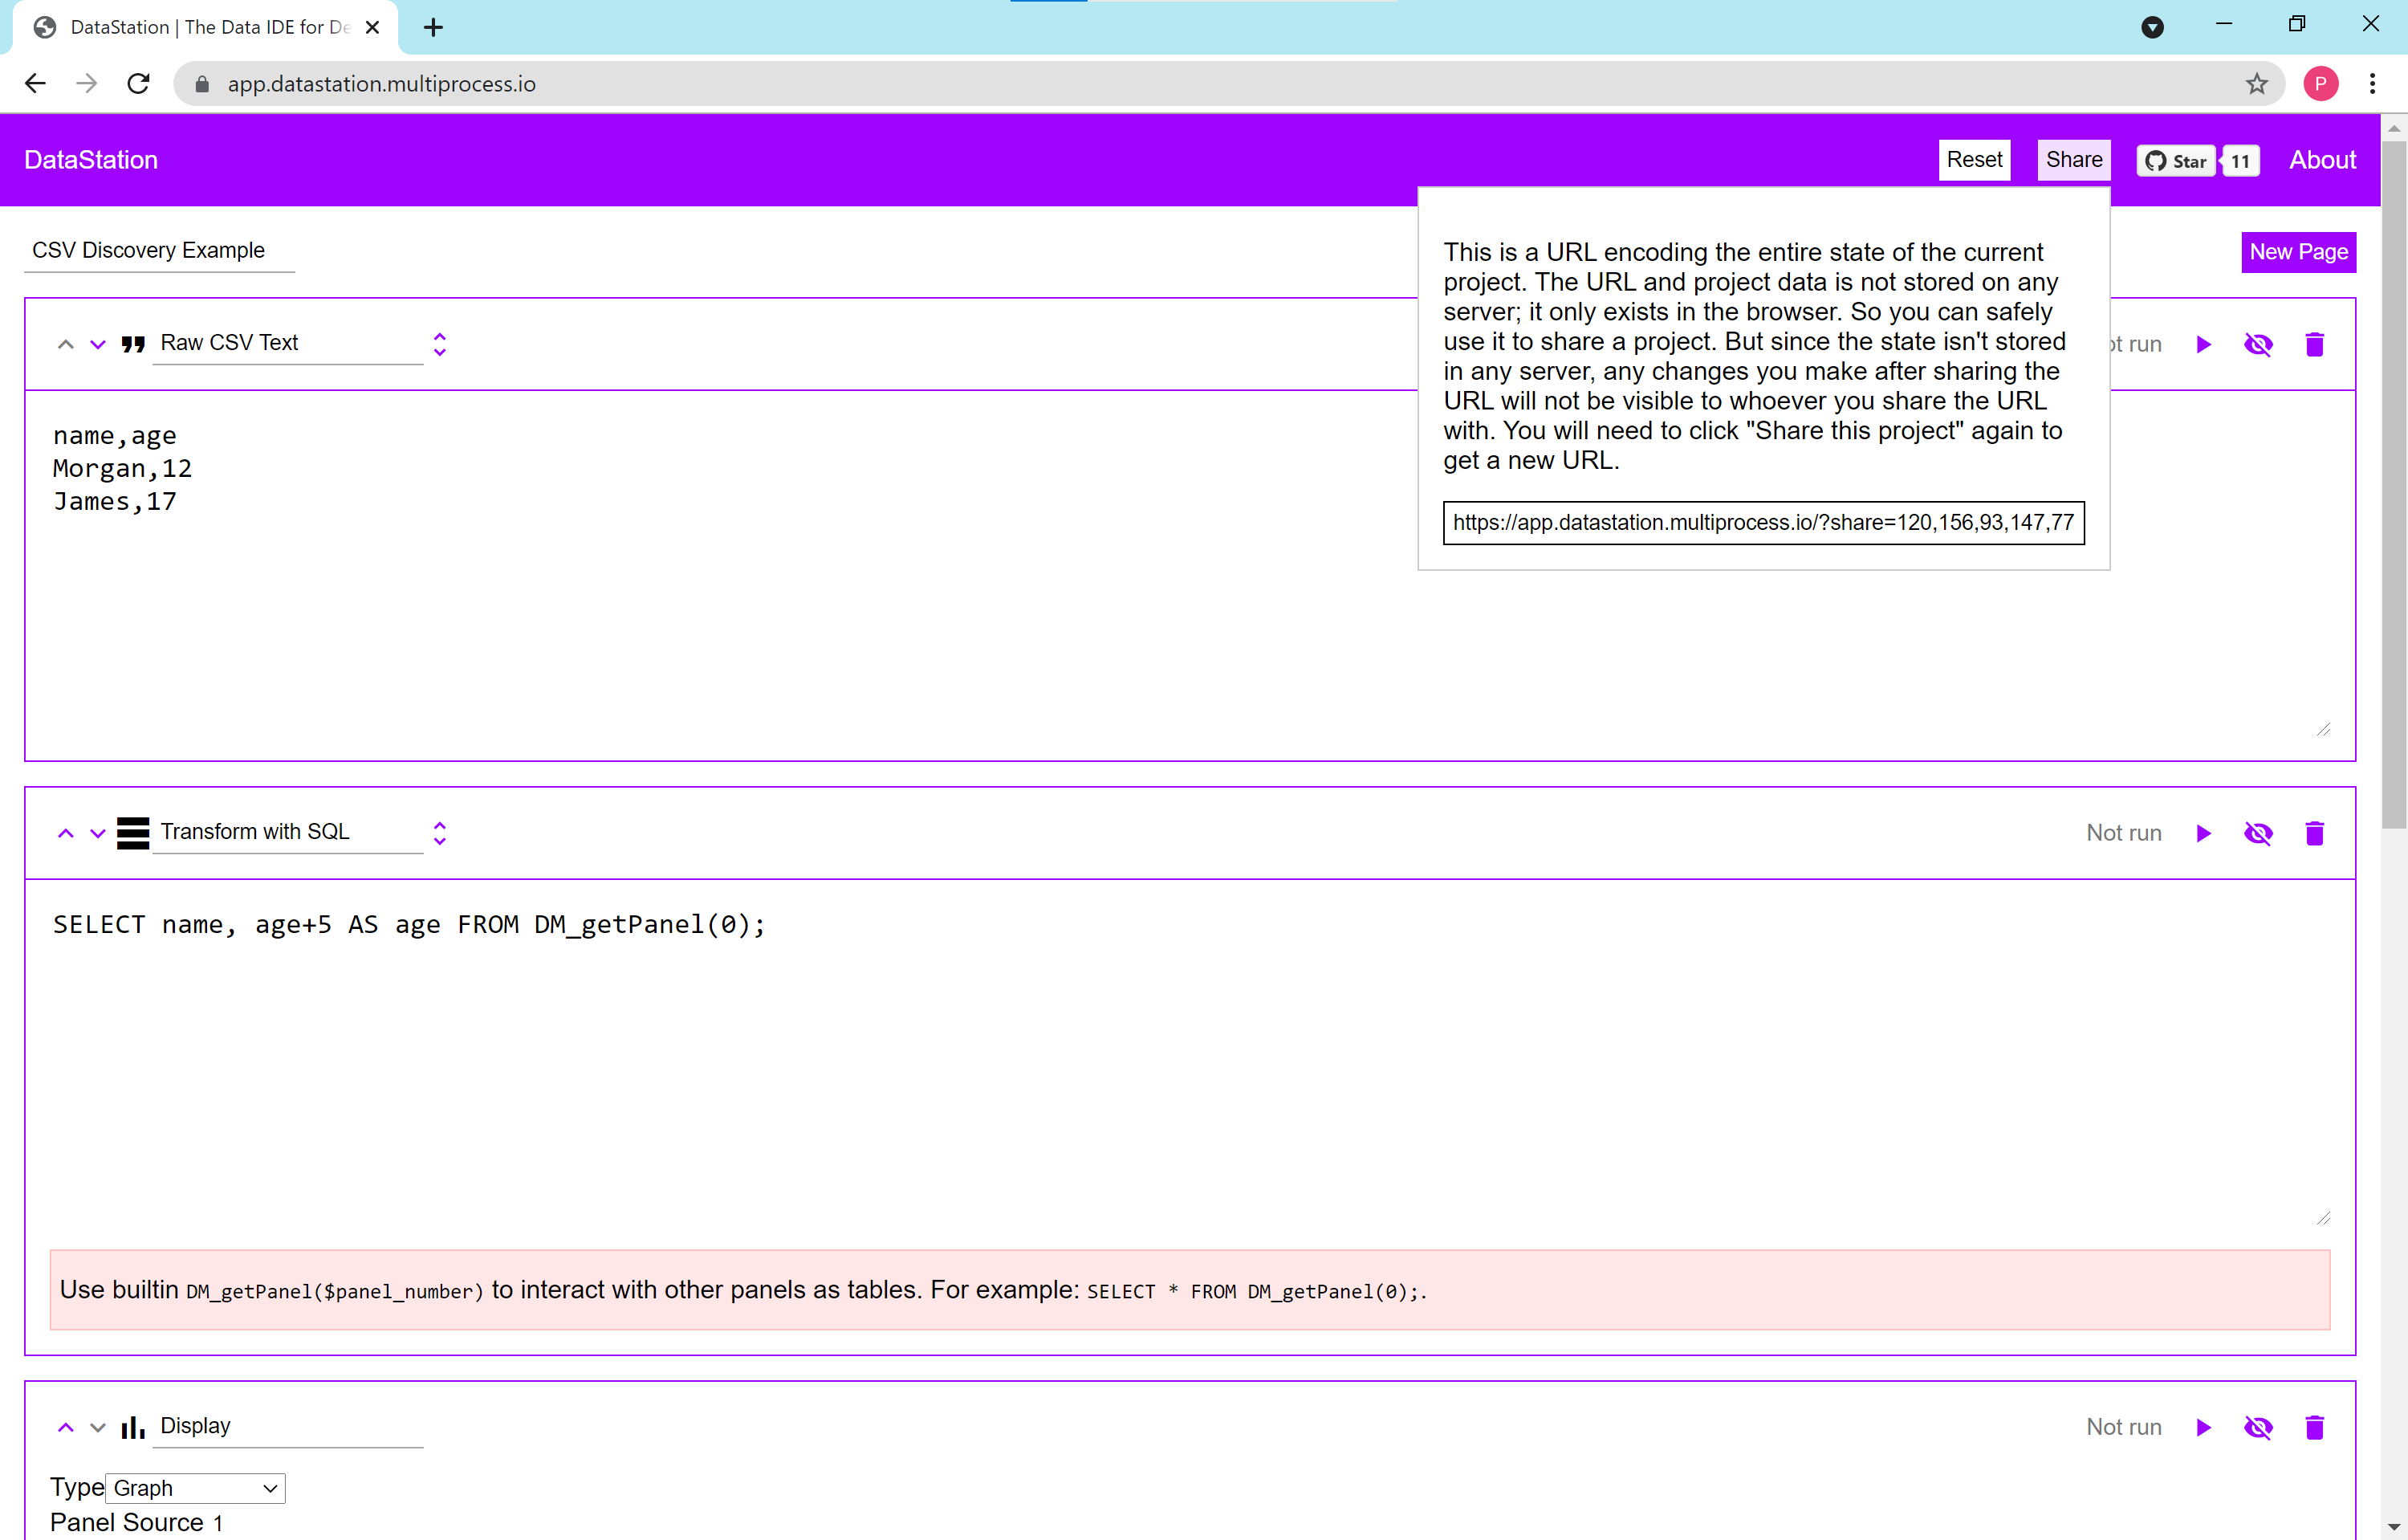Move Raw CSV Text panel down
Image resolution: width=2408 pixels, height=1540 pixels.
[98, 344]
